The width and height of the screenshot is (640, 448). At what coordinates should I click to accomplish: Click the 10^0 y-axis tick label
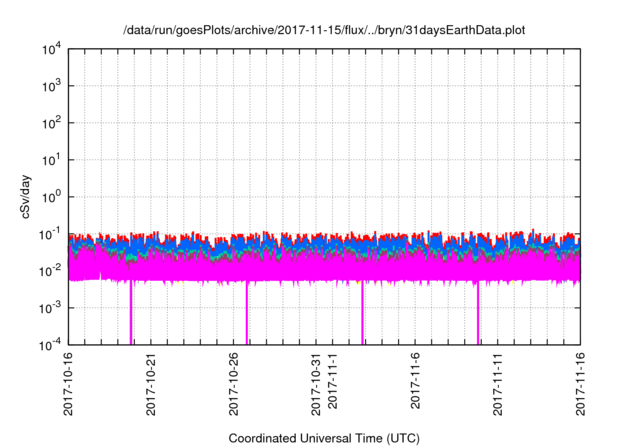[52, 197]
